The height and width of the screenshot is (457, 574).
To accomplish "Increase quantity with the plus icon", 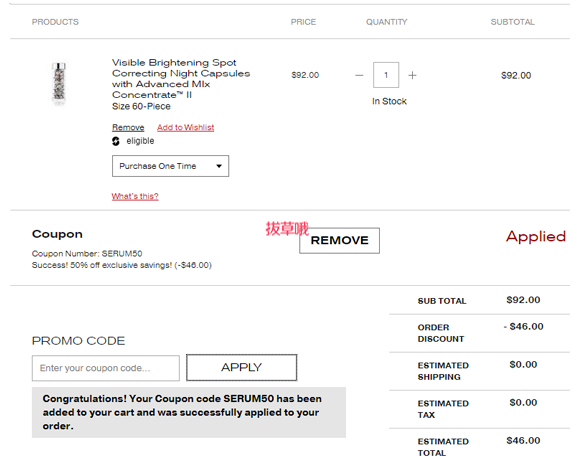I will coord(412,75).
